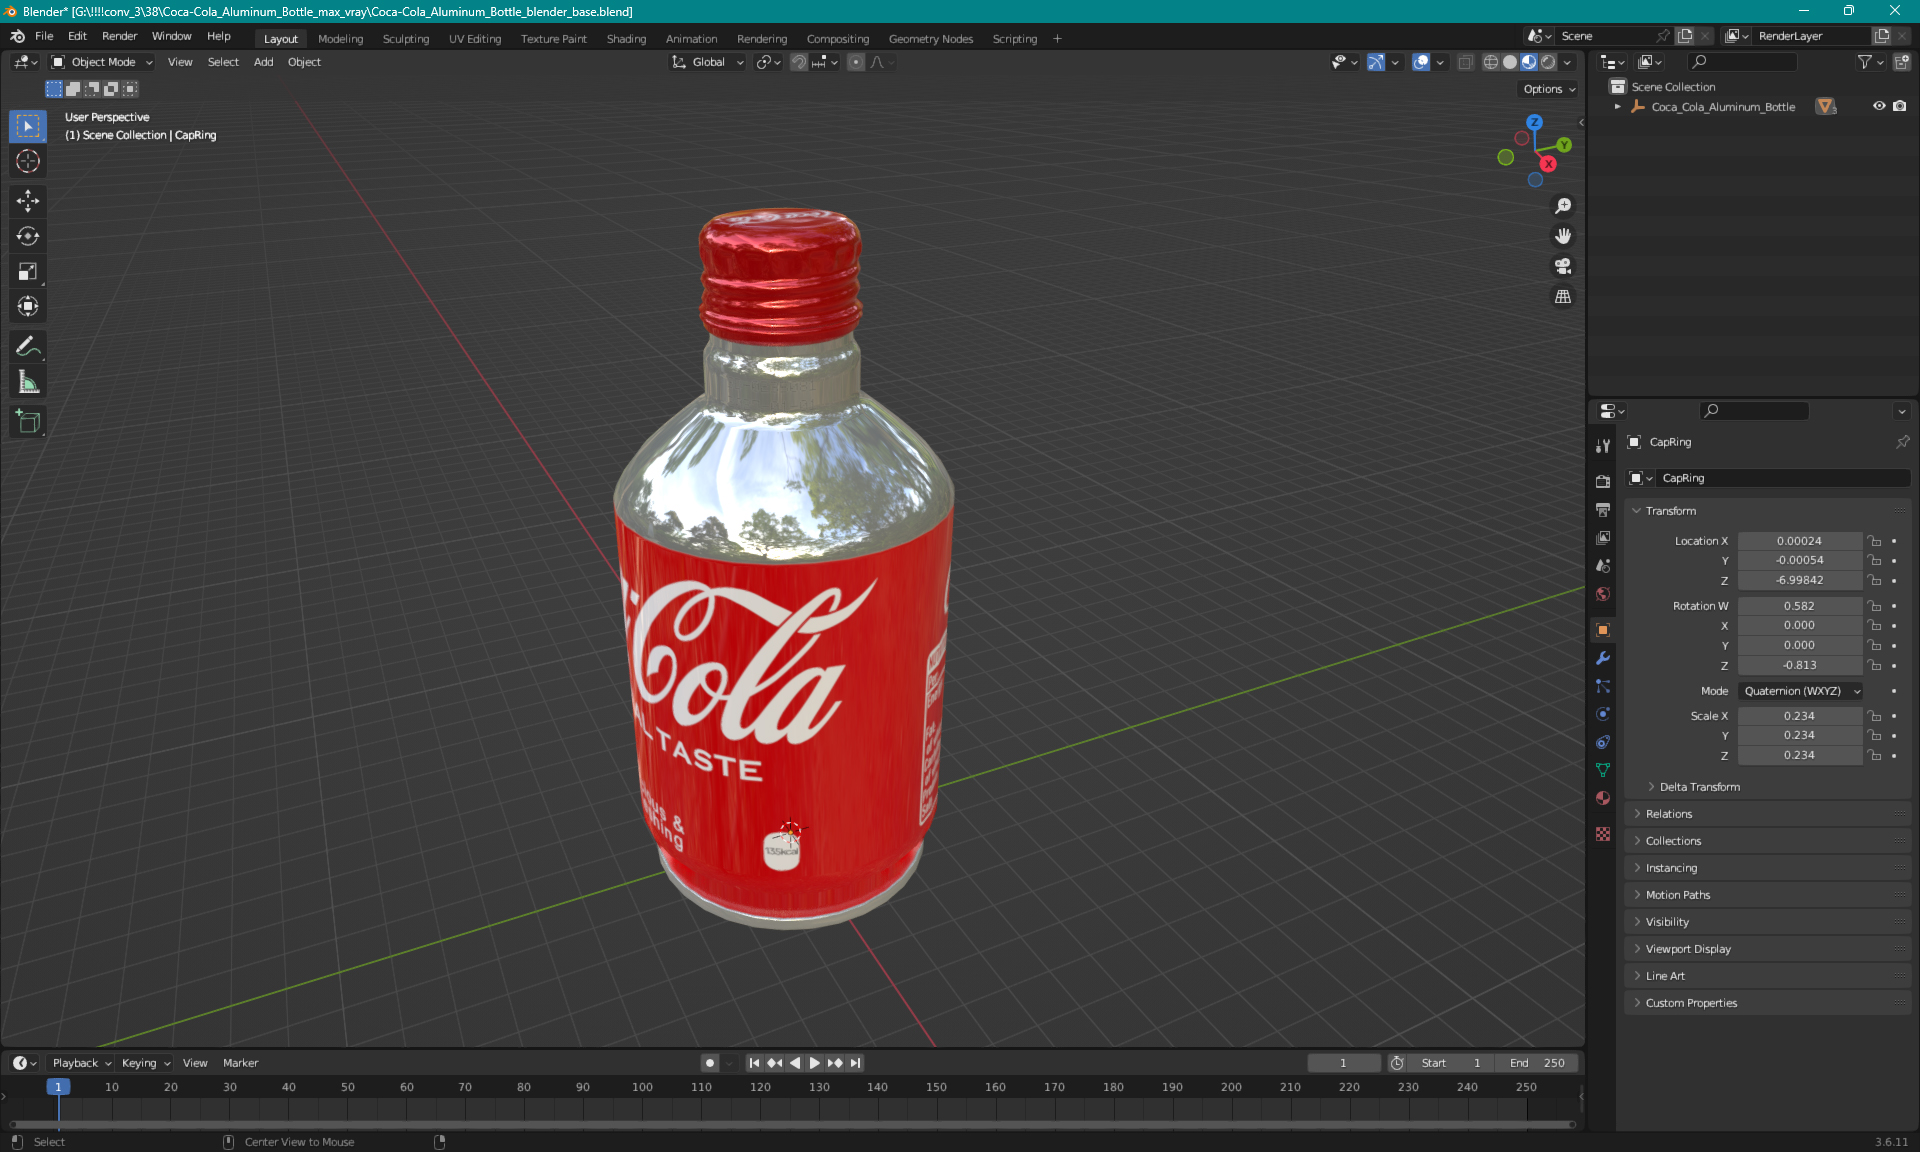Switch perspective/orthographic grid icon

pos(1562,297)
